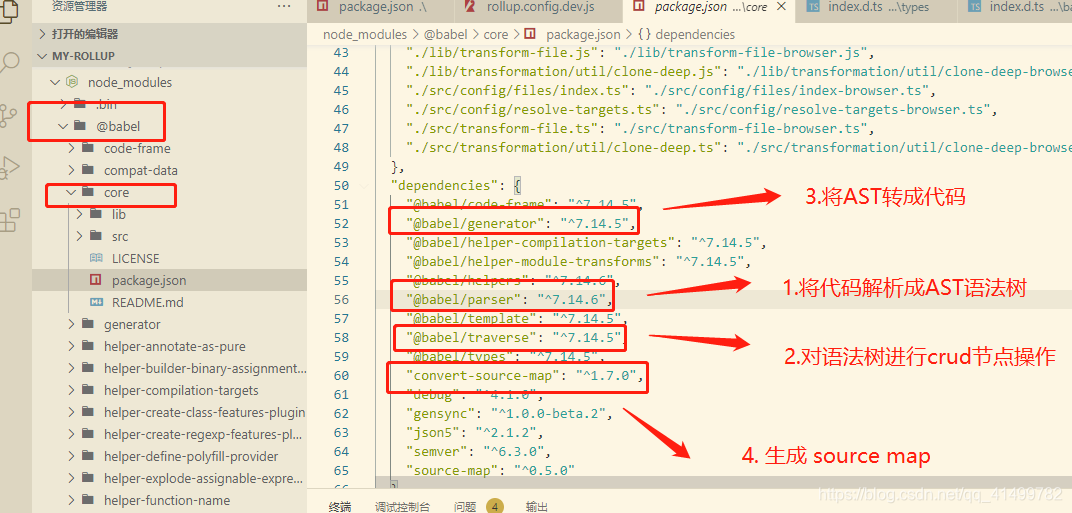1072x513 pixels.
Task: Click the README.md markdown file icon
Action: 96,302
